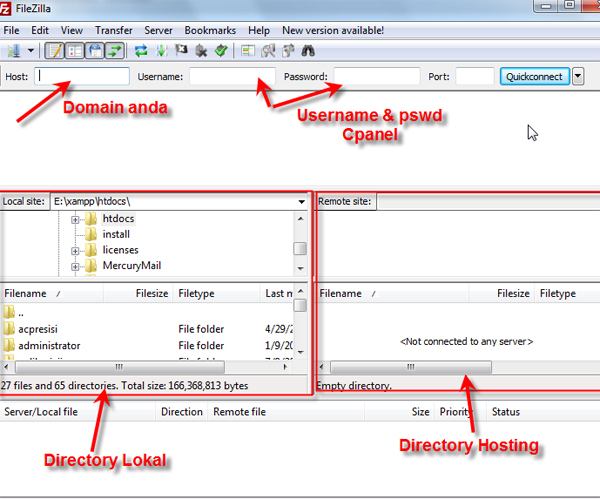Click the Refresh file lists icon

click(x=141, y=50)
